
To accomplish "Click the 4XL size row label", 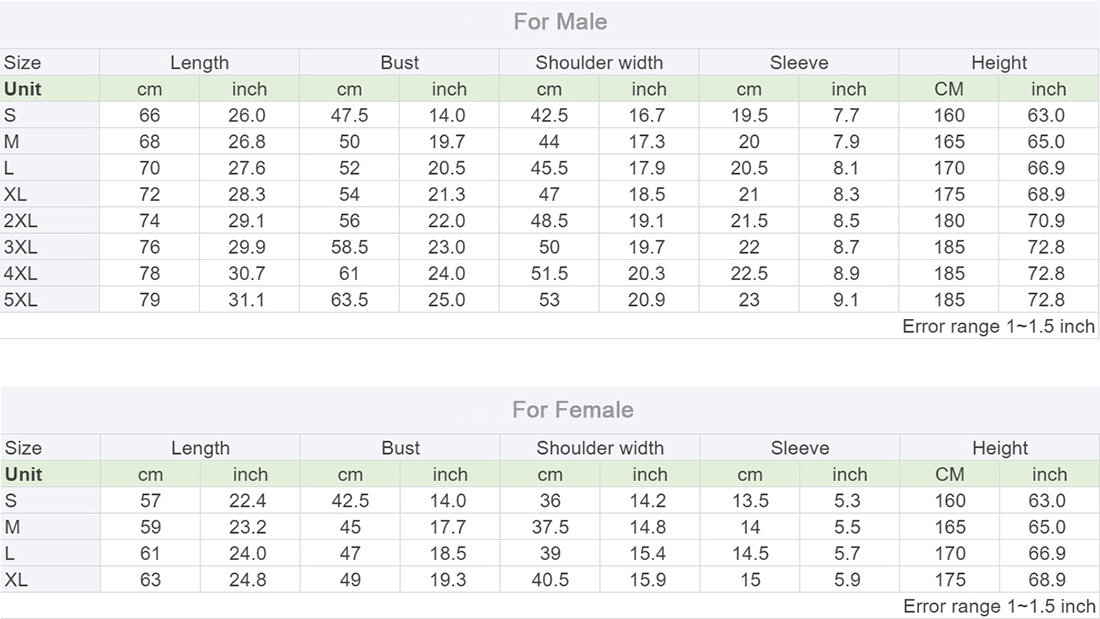I will [21, 273].
